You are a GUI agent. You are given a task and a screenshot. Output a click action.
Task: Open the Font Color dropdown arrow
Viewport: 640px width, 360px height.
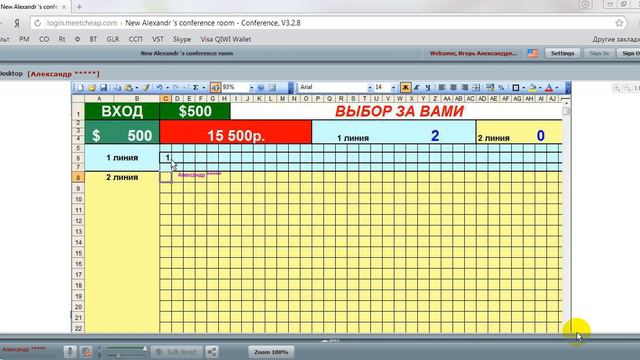pyautogui.click(x=557, y=87)
